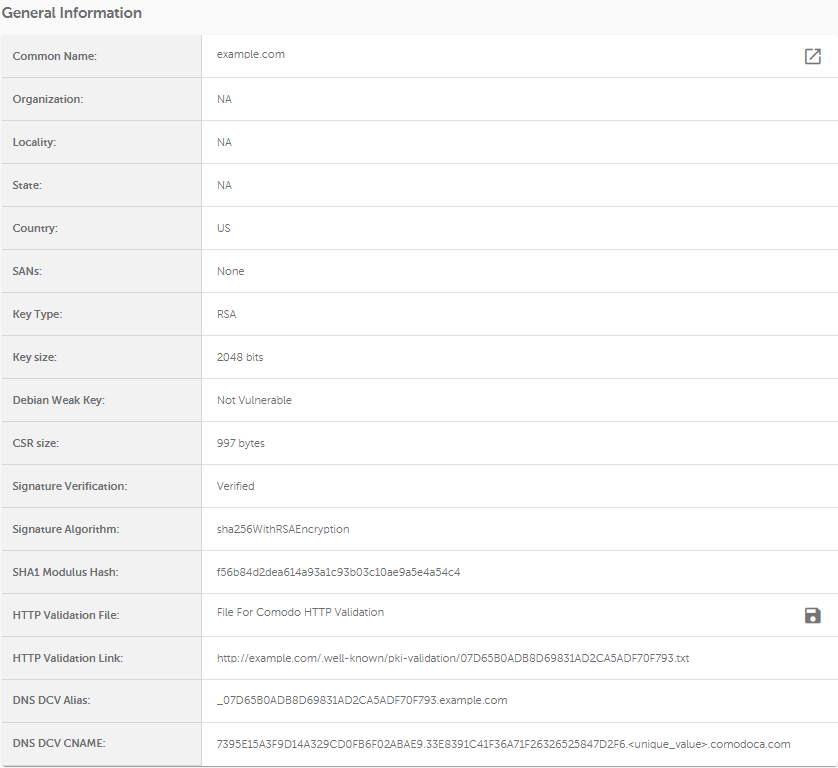Image resolution: width=838 pixels, height=768 pixels.
Task: Click the Common Name label
Action: click(55, 56)
